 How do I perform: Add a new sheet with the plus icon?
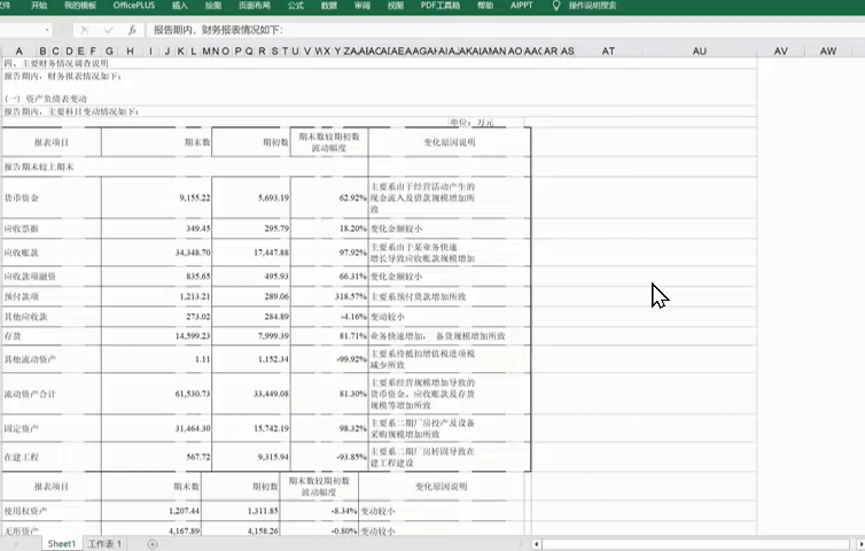(x=152, y=544)
